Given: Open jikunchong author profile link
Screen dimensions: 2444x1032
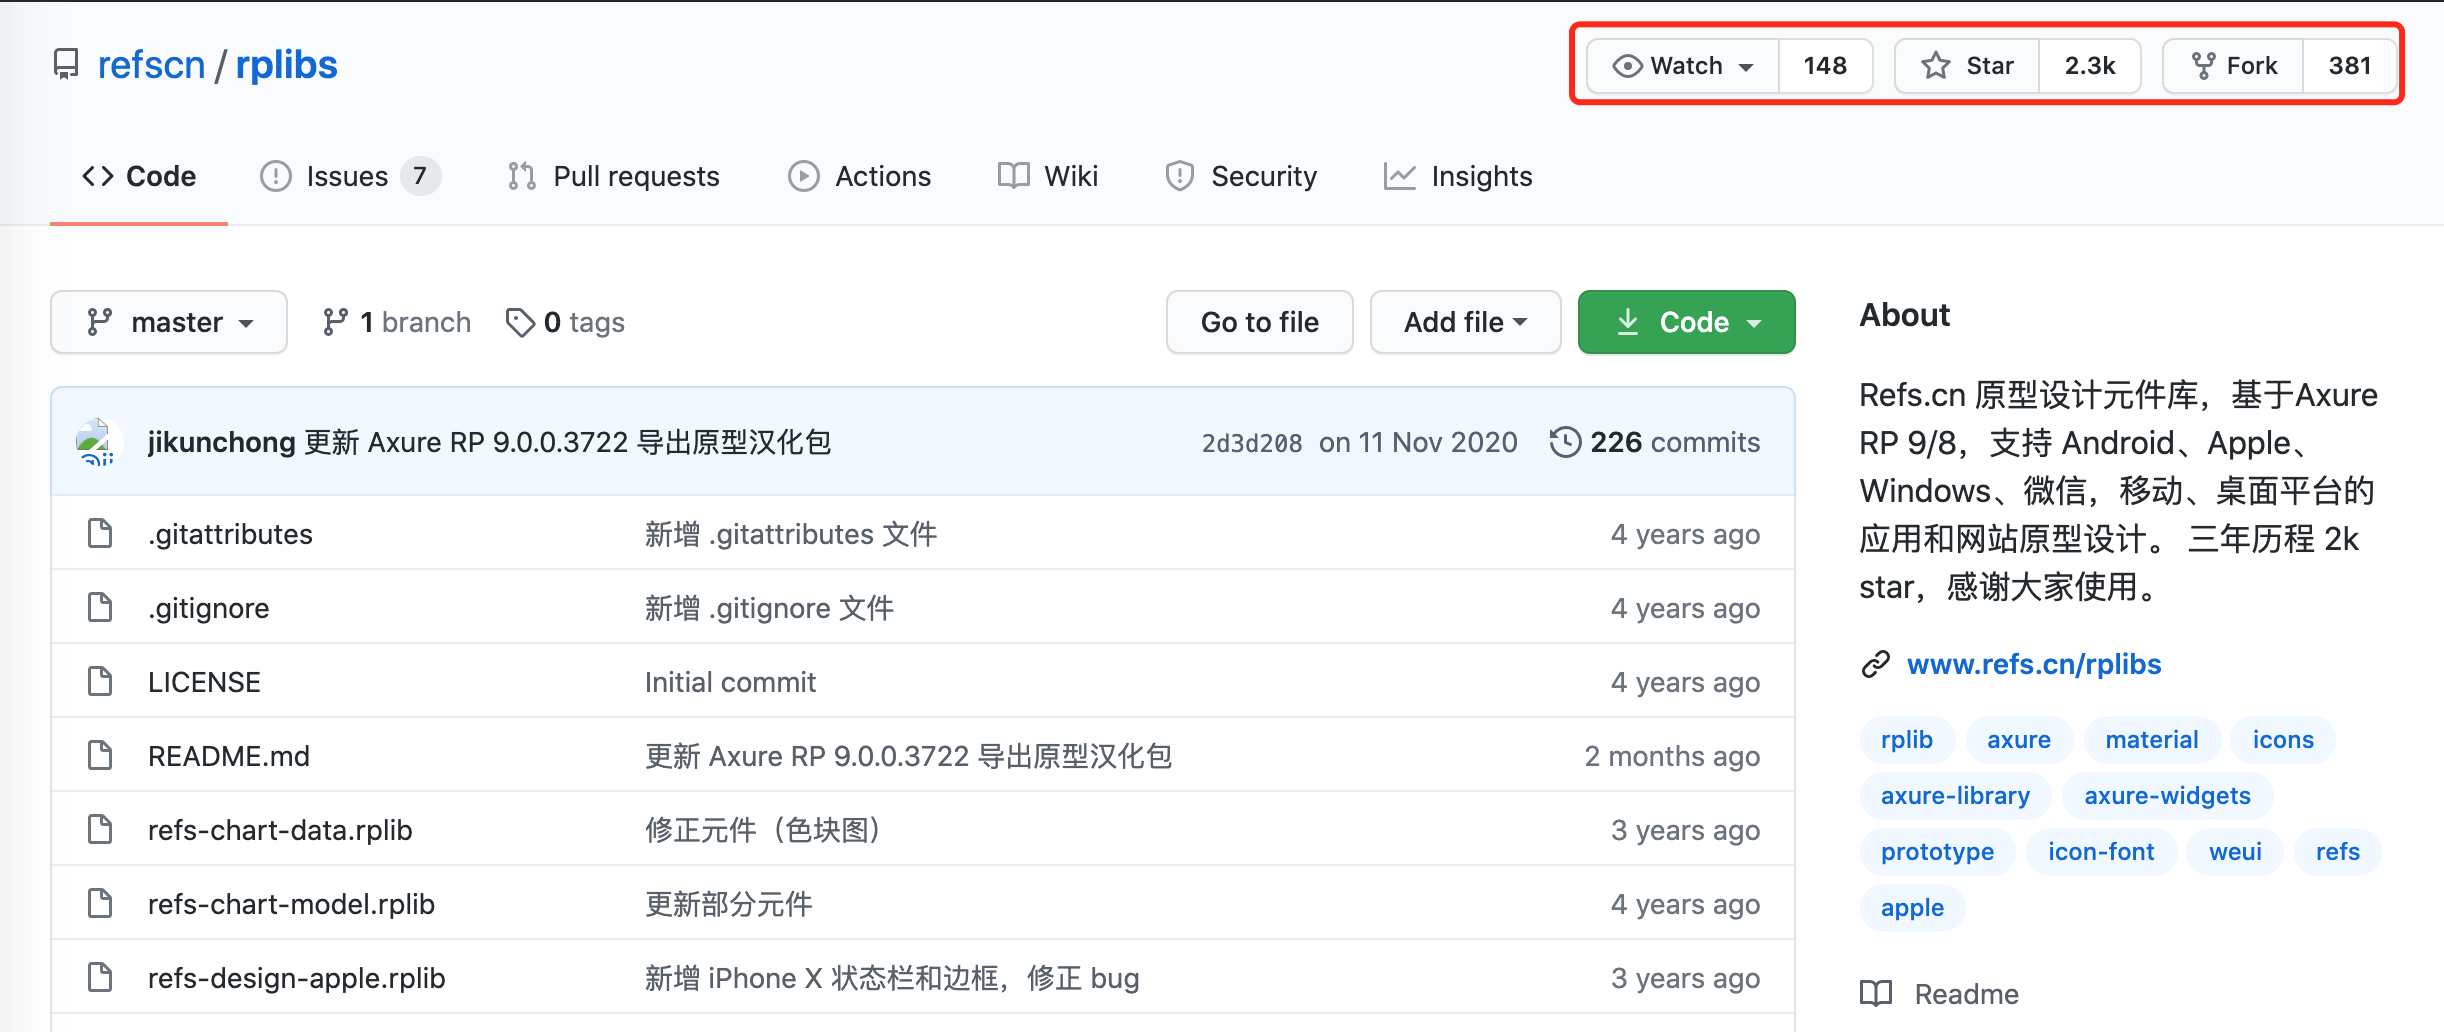Looking at the screenshot, I should pos(221,442).
